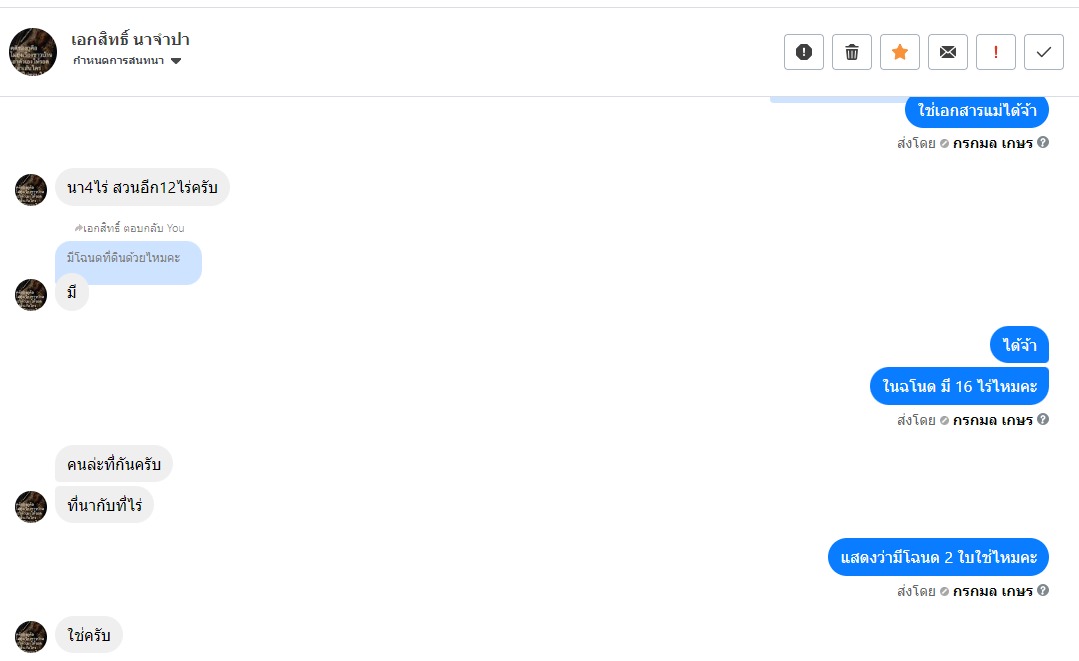
Task: Delete conversation with the trash icon
Action: click(x=851, y=52)
